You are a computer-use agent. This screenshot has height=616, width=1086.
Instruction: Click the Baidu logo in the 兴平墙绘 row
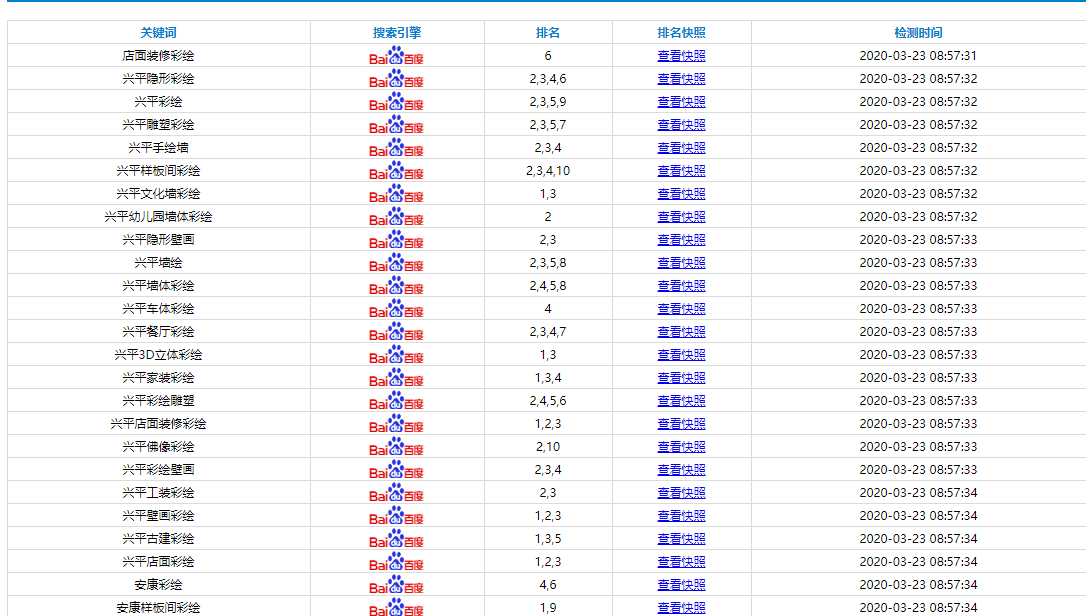396,263
